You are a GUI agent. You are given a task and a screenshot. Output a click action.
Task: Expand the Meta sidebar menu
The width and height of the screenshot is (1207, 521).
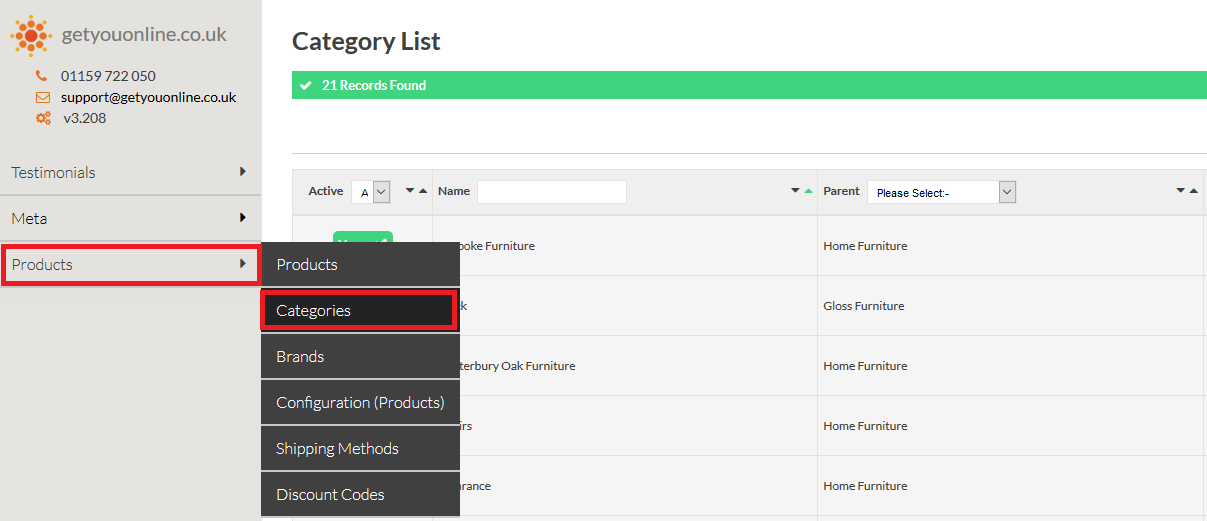pos(130,218)
